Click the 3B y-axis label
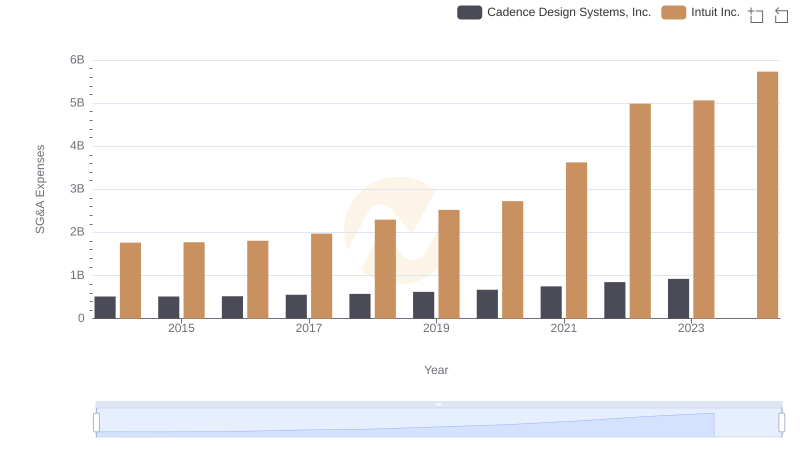800x461 pixels. pyautogui.click(x=77, y=189)
